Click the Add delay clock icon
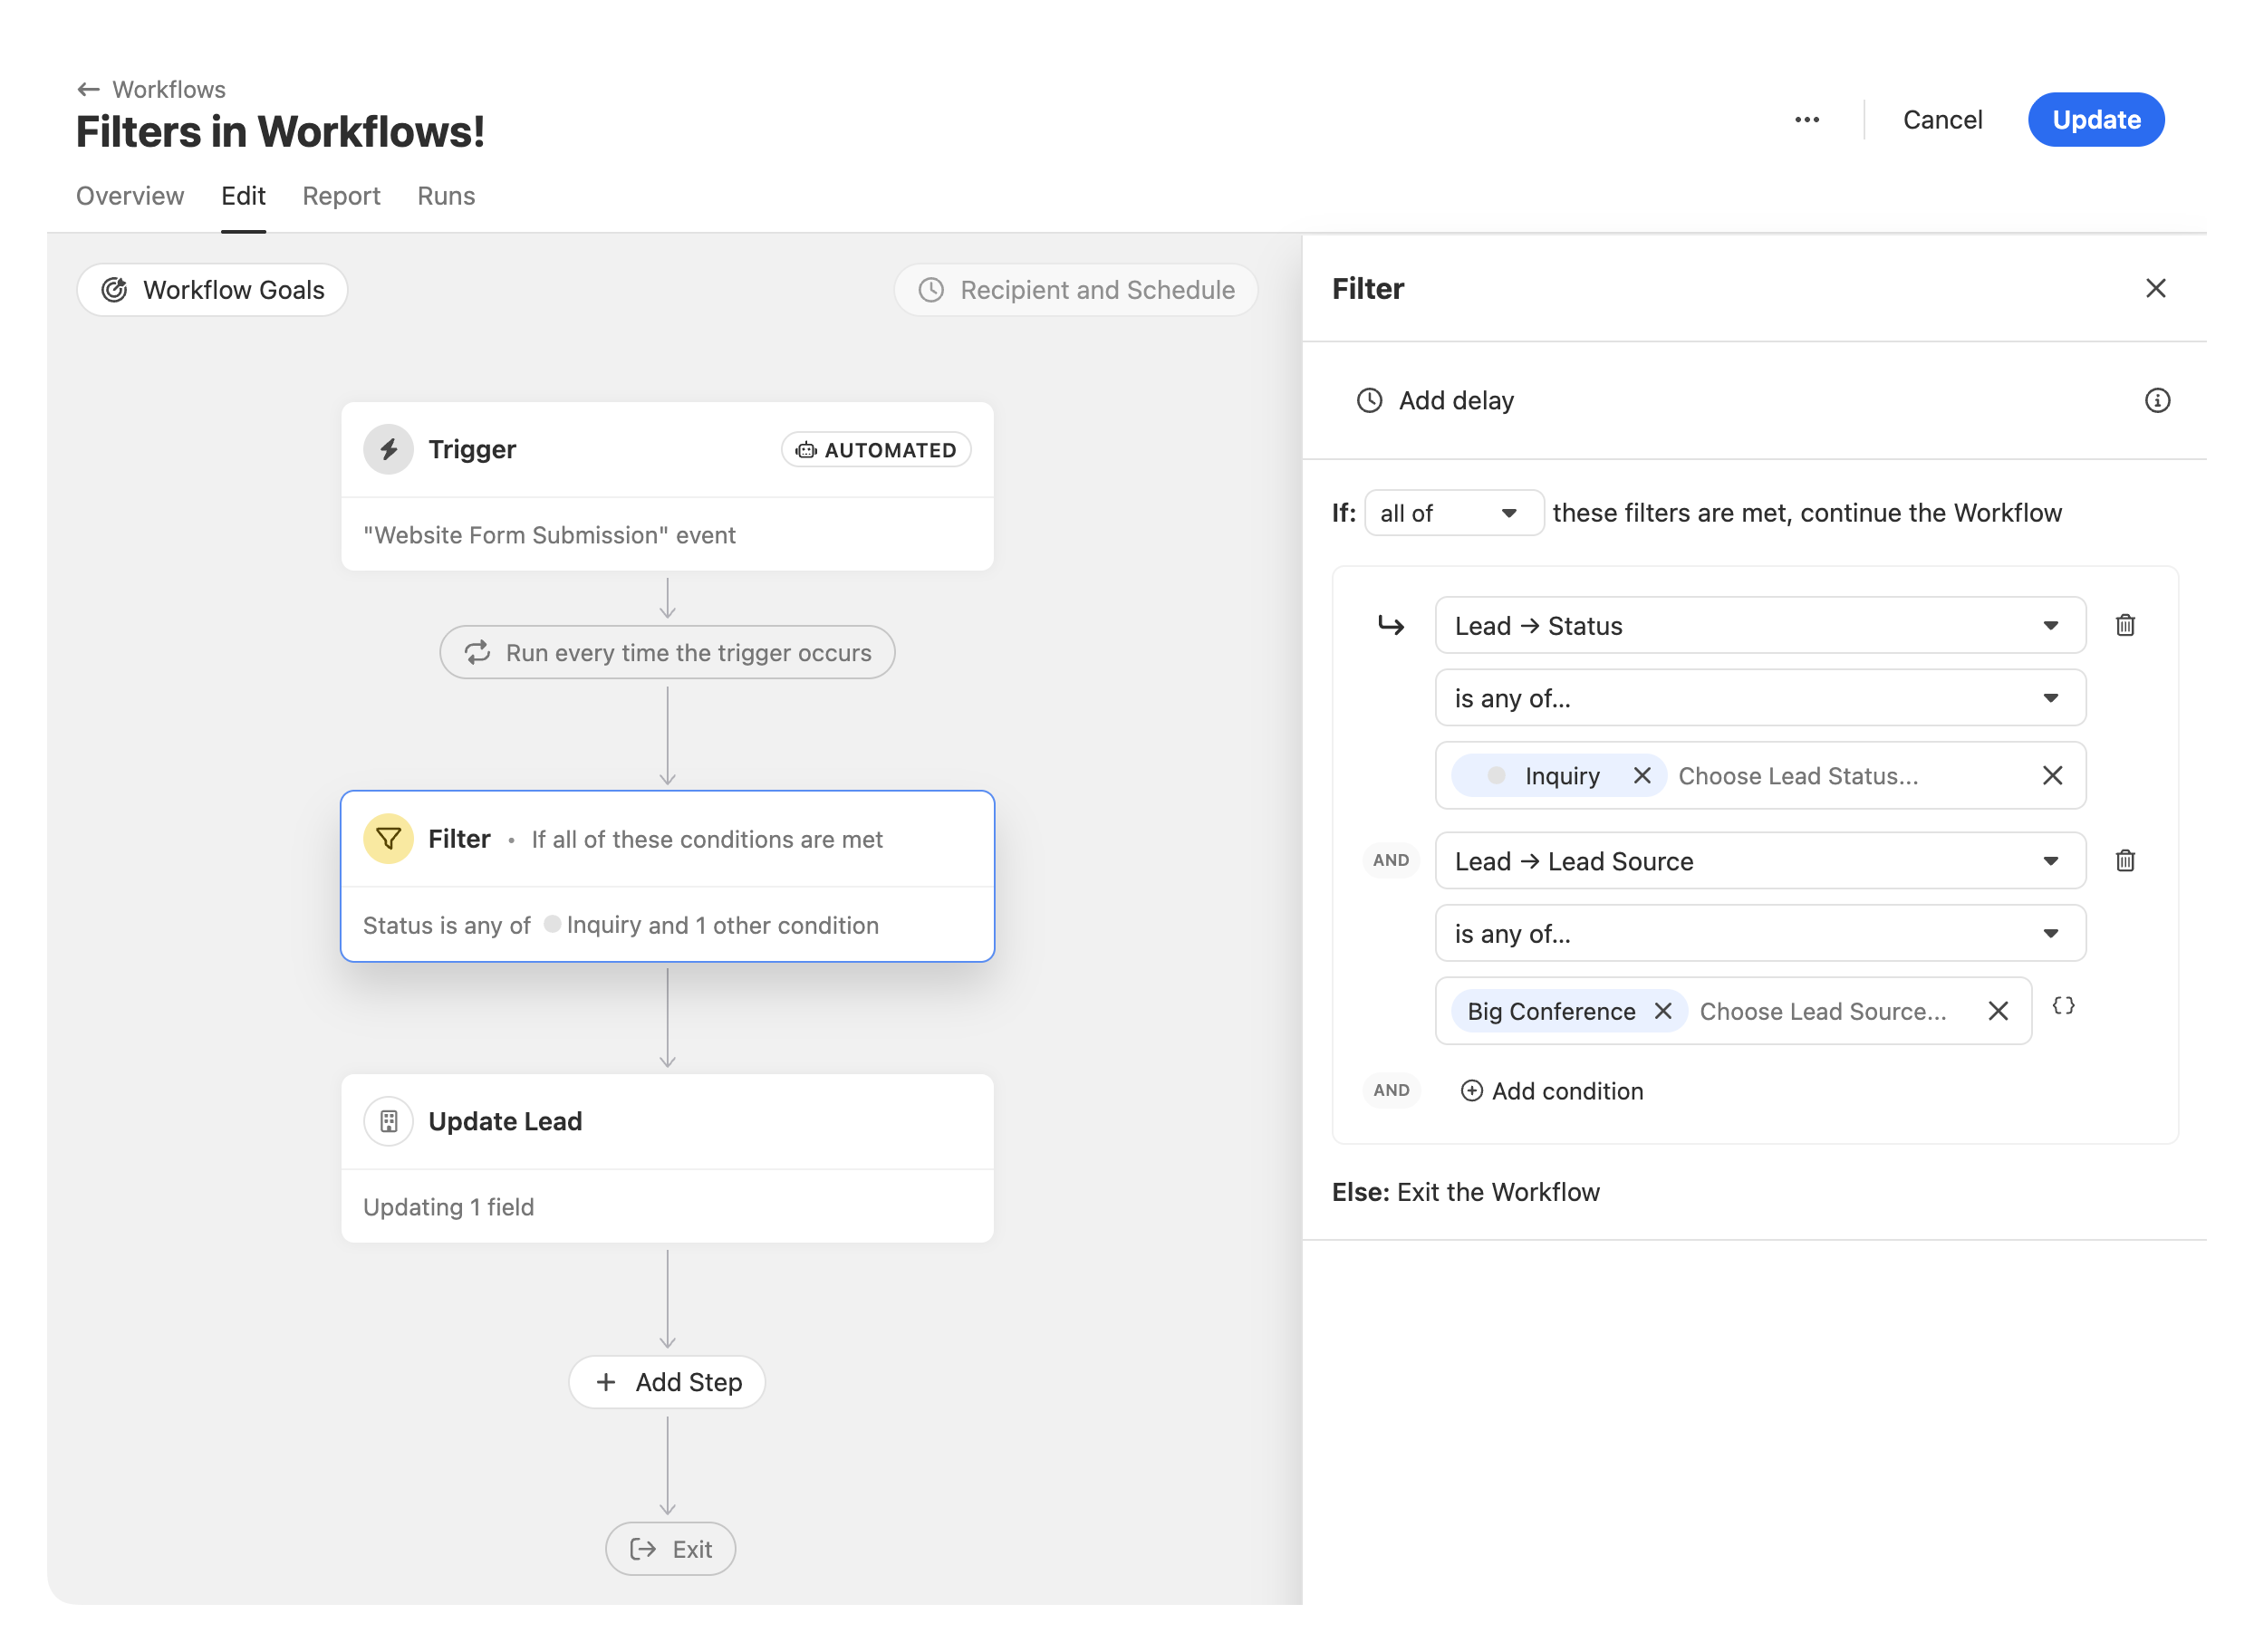2254x1652 pixels. point(1369,400)
